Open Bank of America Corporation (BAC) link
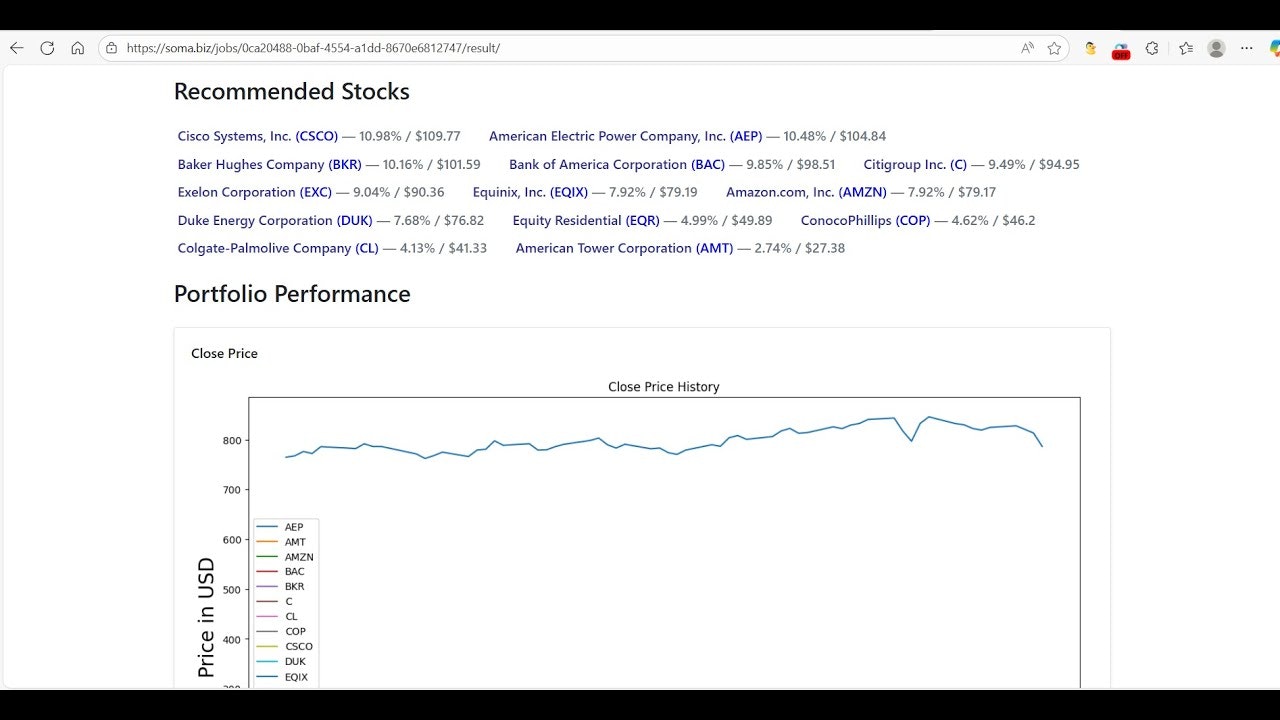The image size is (1280, 720). pos(617,164)
